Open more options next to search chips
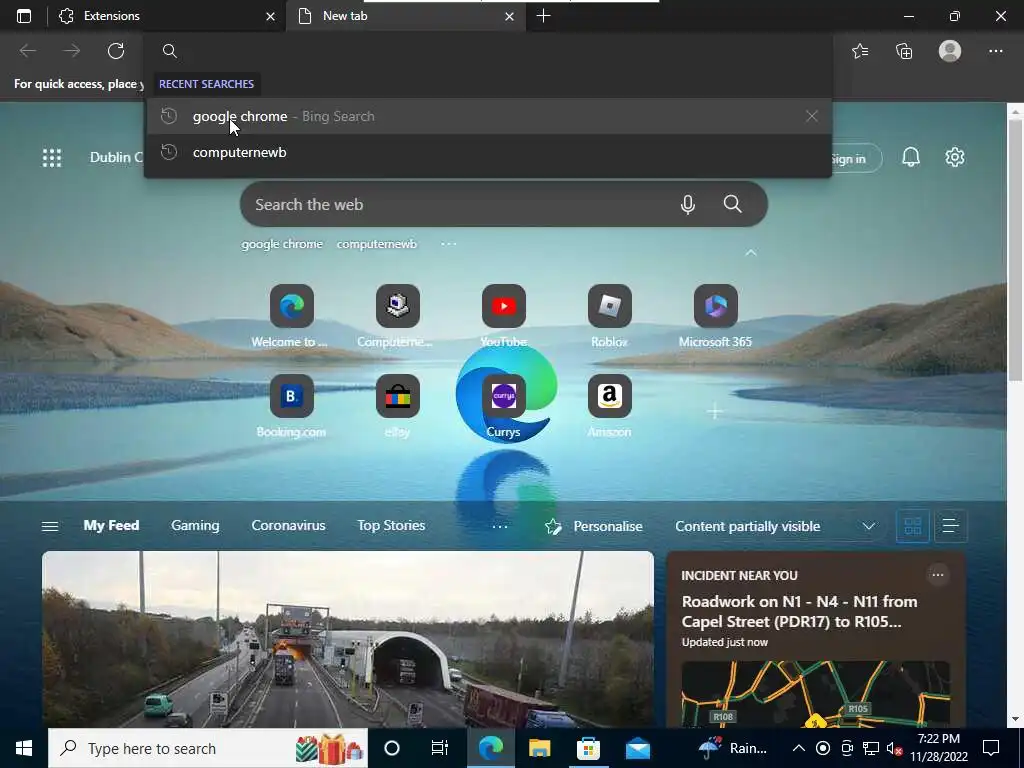The width and height of the screenshot is (1024, 768). pyautogui.click(x=449, y=244)
